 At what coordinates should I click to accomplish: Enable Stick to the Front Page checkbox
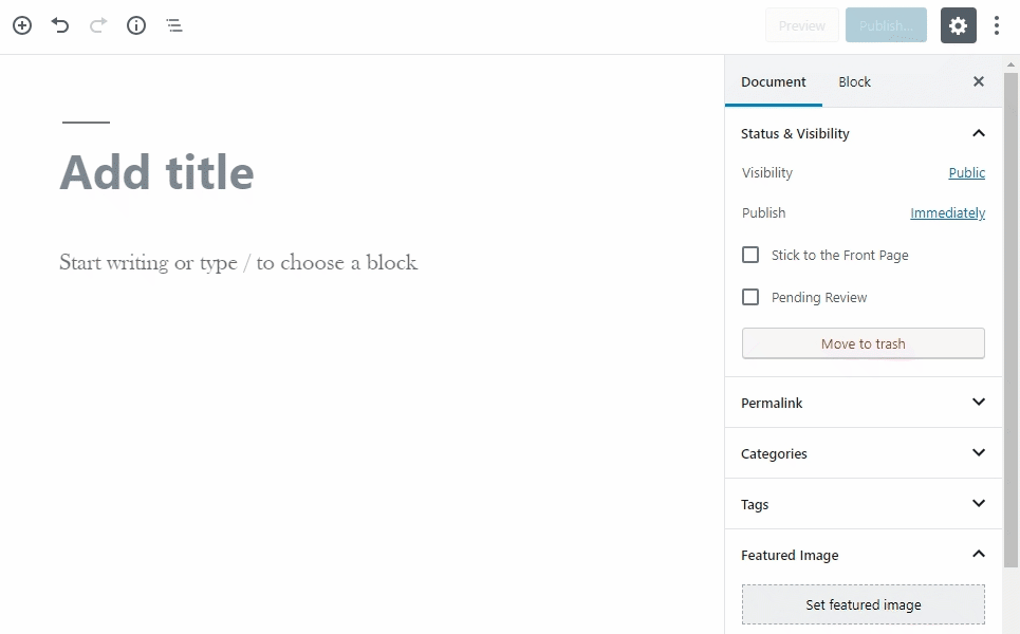[x=751, y=255]
